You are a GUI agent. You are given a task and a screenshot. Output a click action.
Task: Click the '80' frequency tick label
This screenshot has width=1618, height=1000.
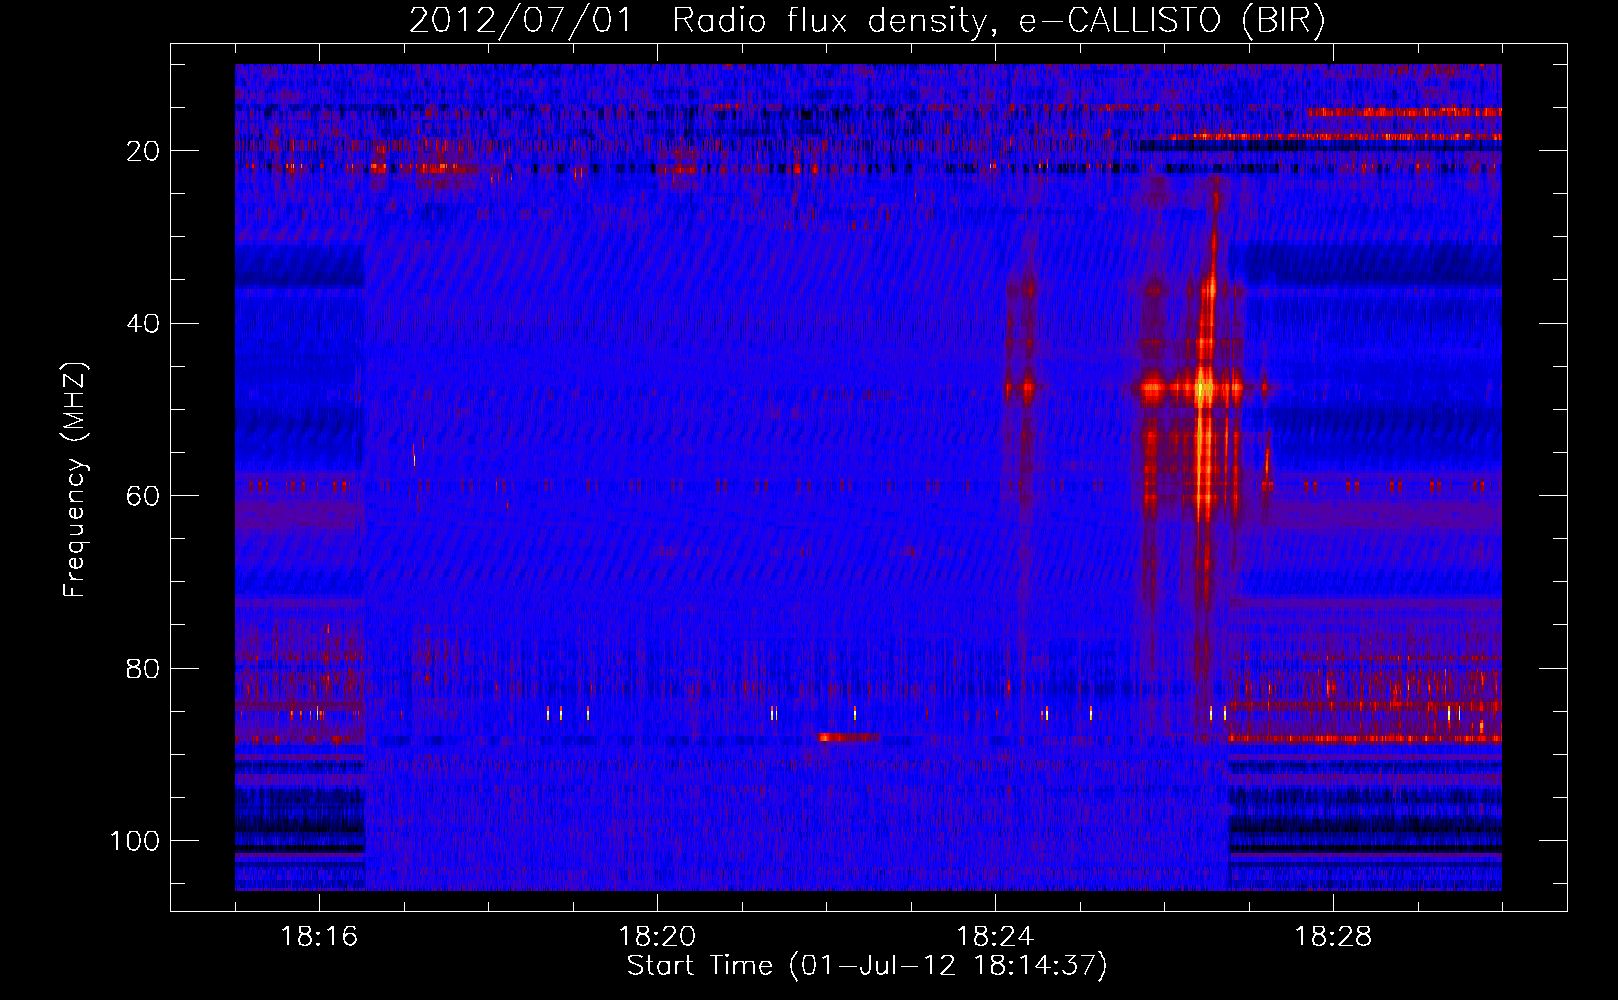coord(144,668)
